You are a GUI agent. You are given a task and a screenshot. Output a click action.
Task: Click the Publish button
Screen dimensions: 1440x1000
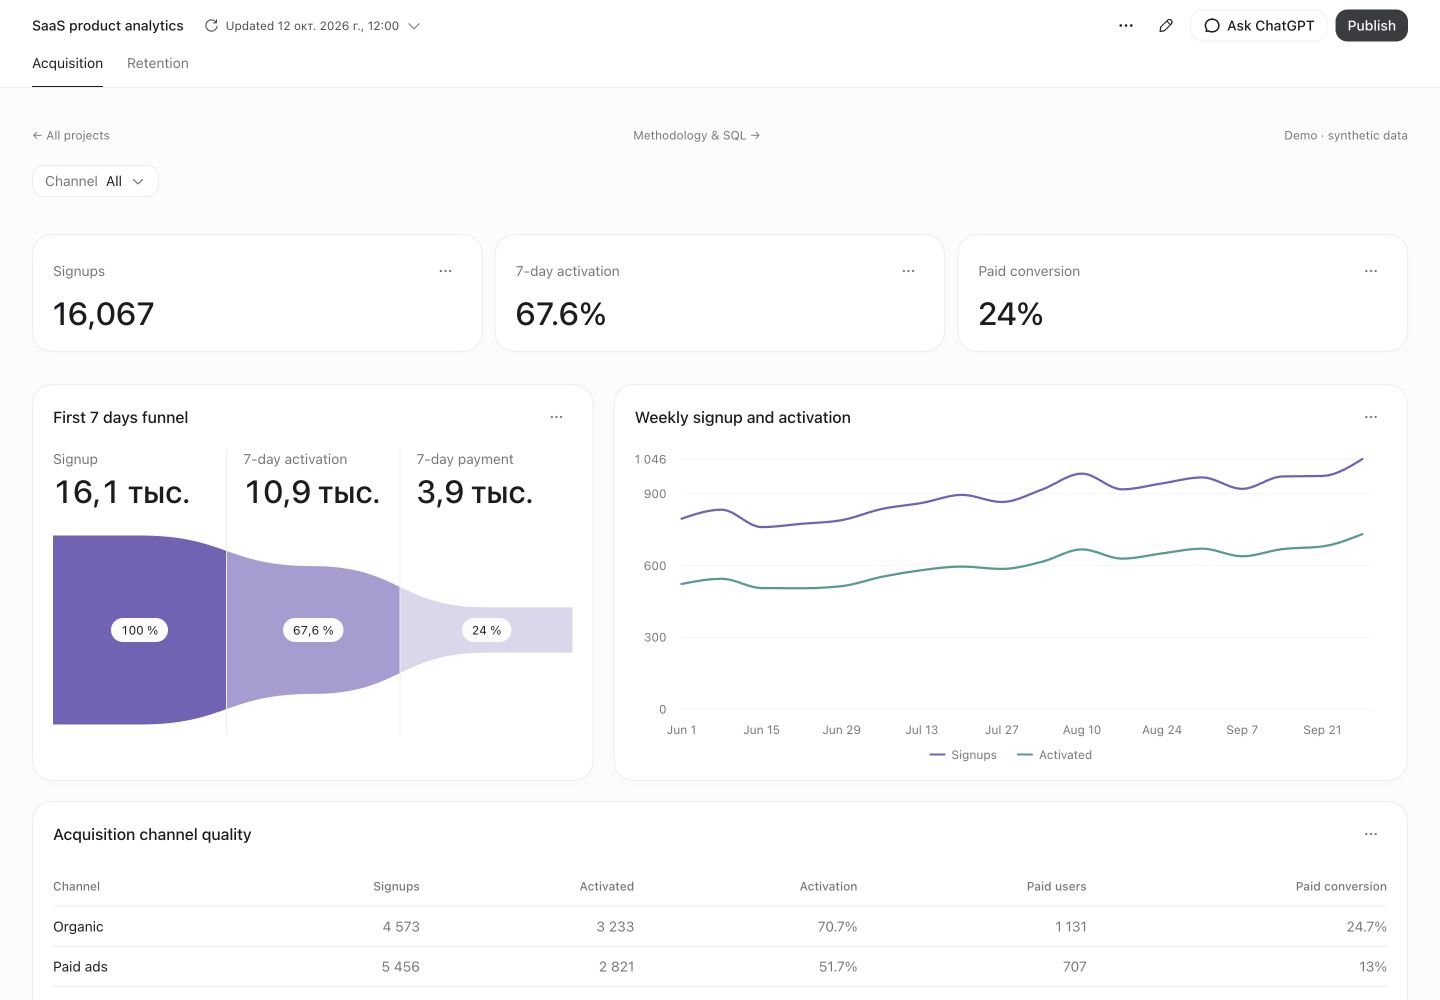click(x=1371, y=26)
